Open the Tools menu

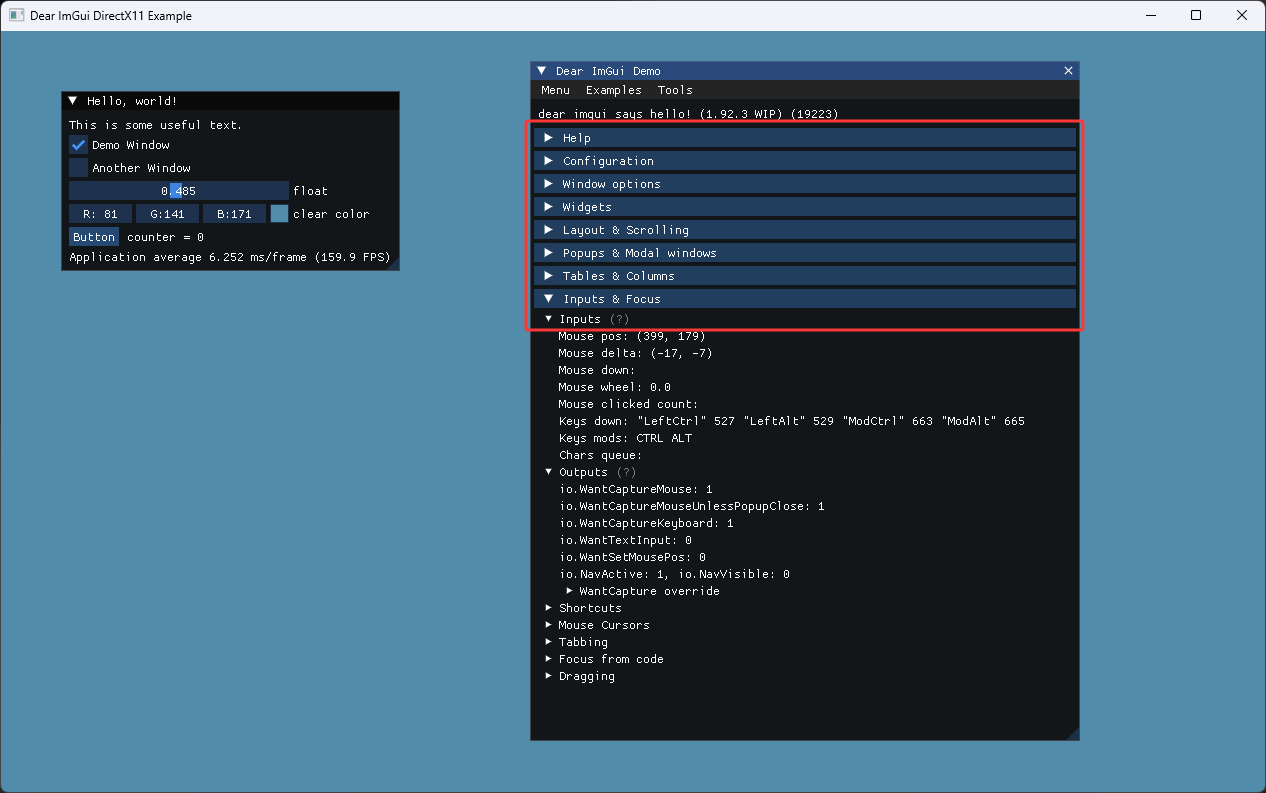pos(675,90)
